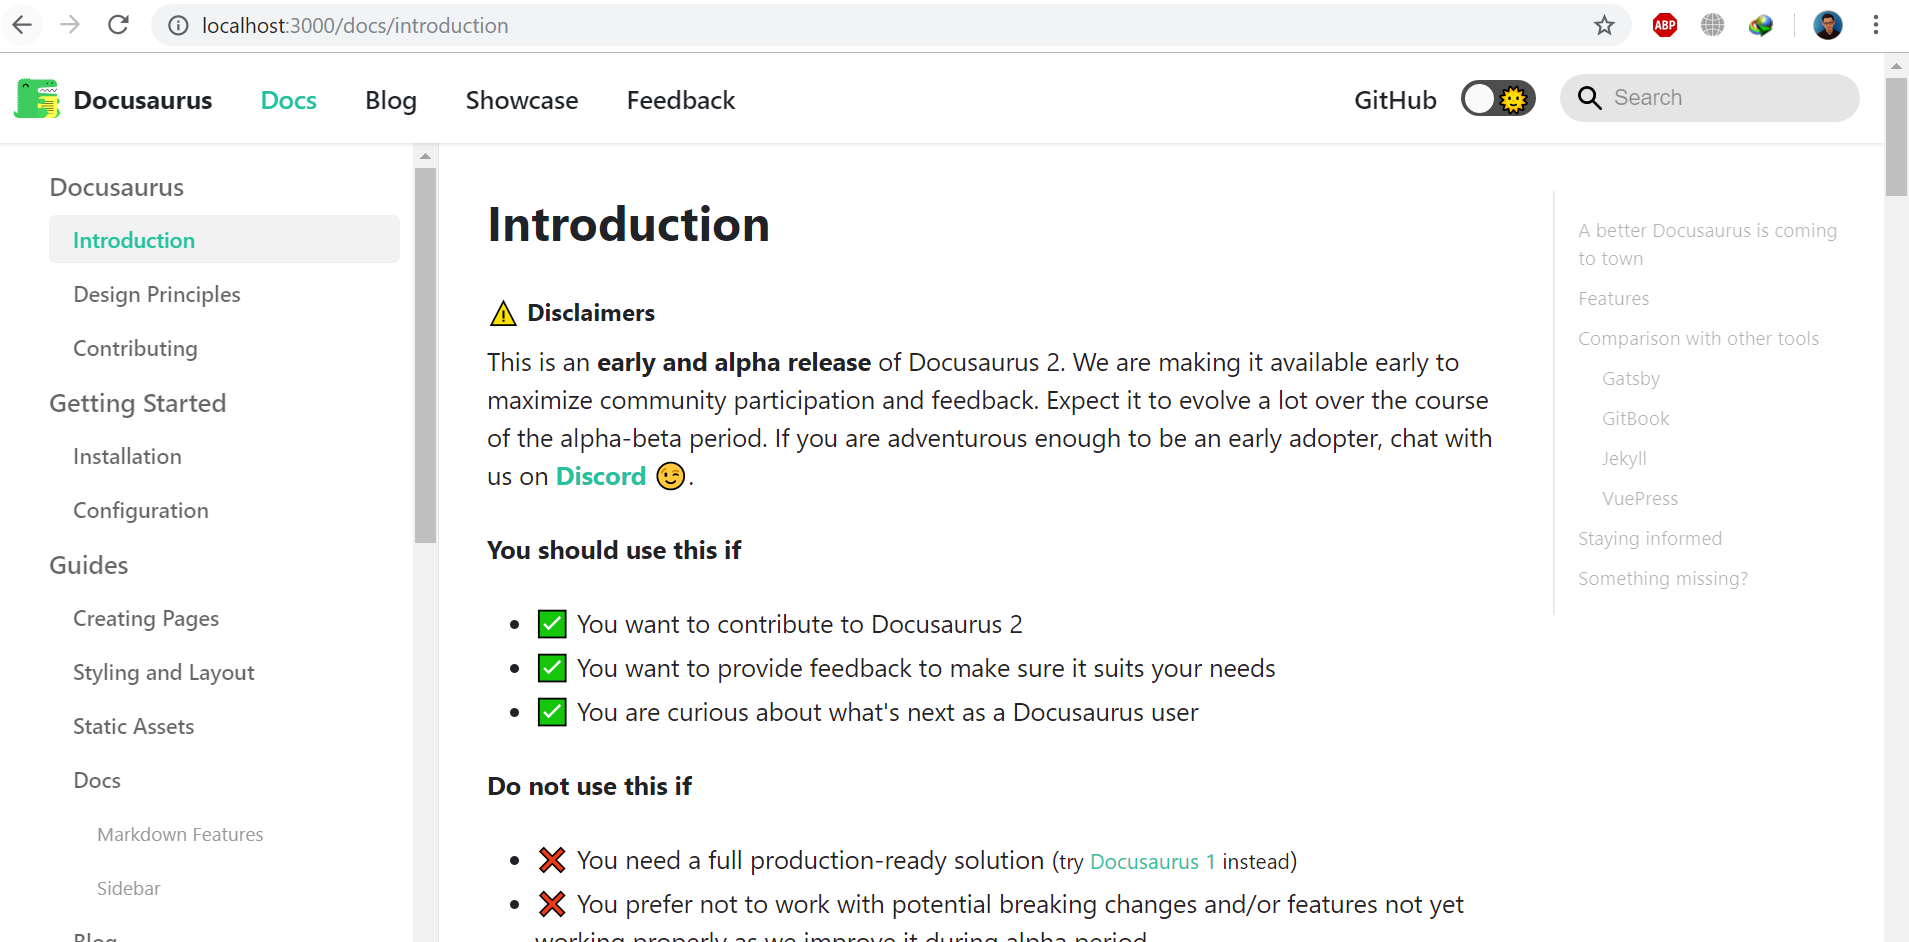Open the Docs navbar tab

point(288,100)
